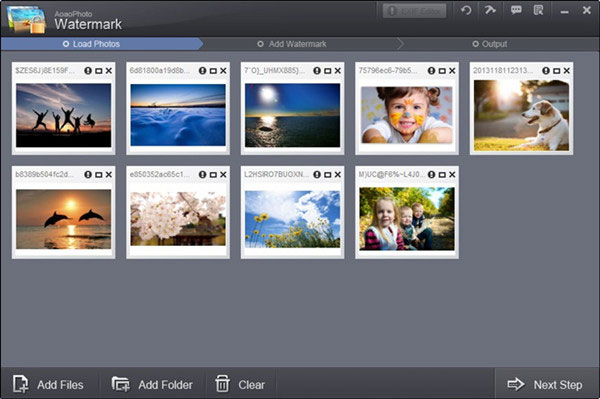Screen dimensions: 600x399
Task: Preview the e850352ac65c1 photo via rectangle icon
Action: click(213, 174)
